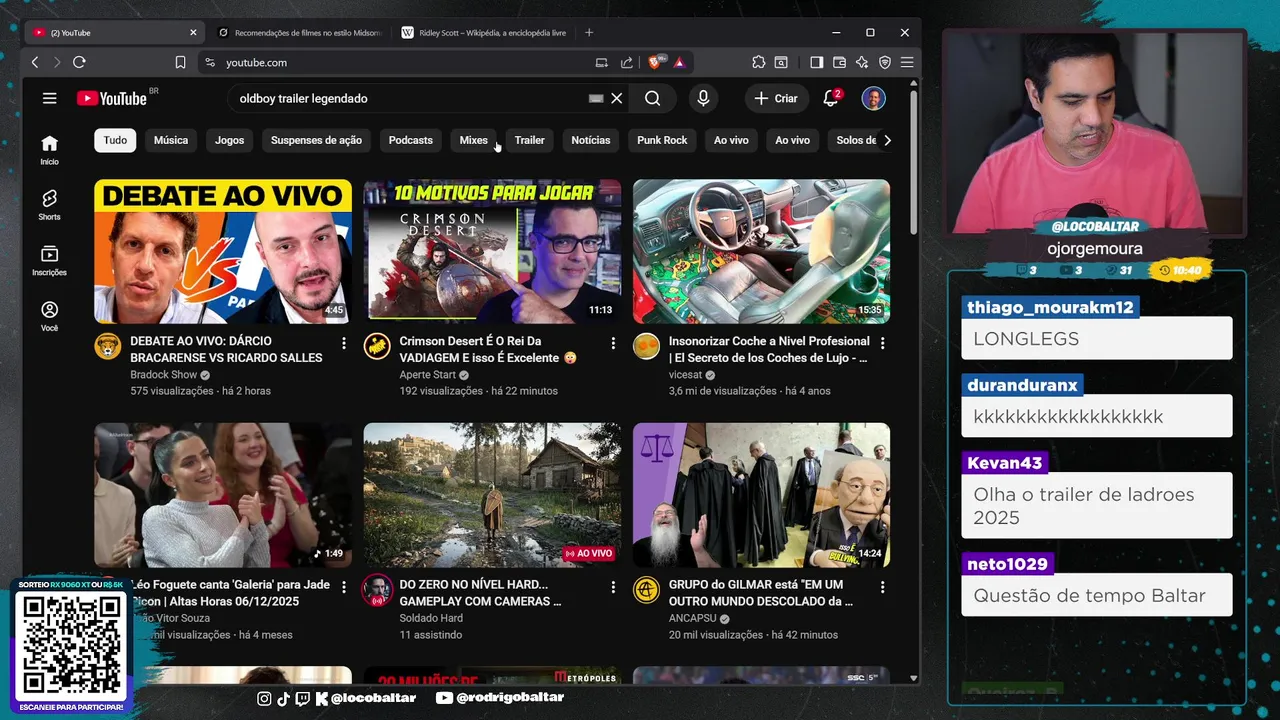Close the YouTube browser tab
The image size is (1280, 720).
point(193,33)
